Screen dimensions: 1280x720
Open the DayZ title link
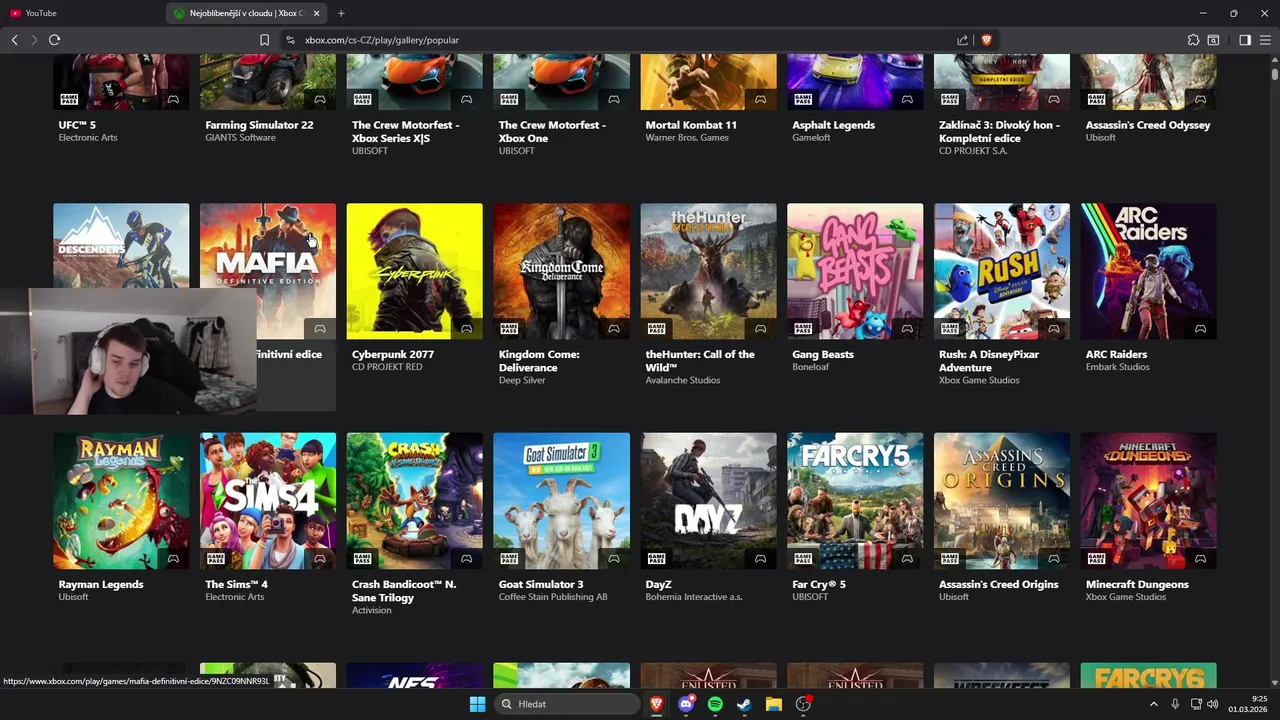pyautogui.click(x=658, y=584)
